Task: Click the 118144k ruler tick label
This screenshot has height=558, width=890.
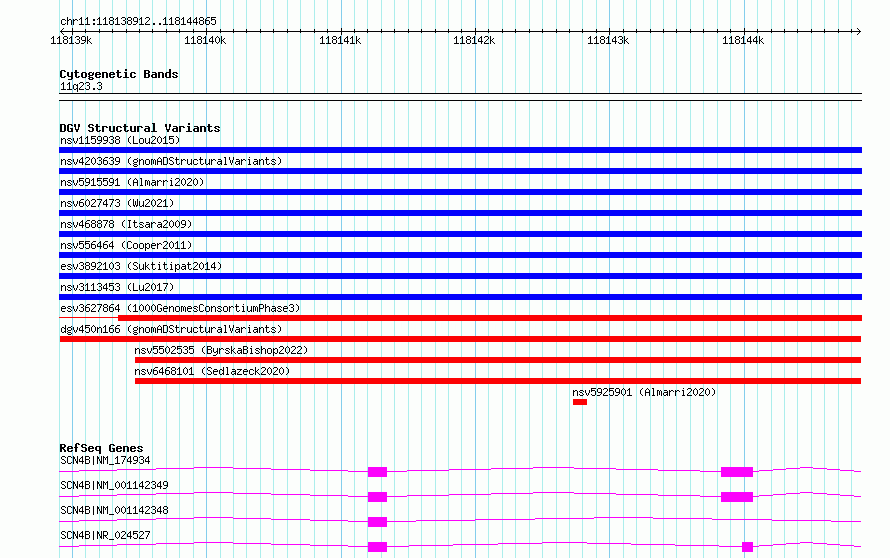Action: [743, 40]
